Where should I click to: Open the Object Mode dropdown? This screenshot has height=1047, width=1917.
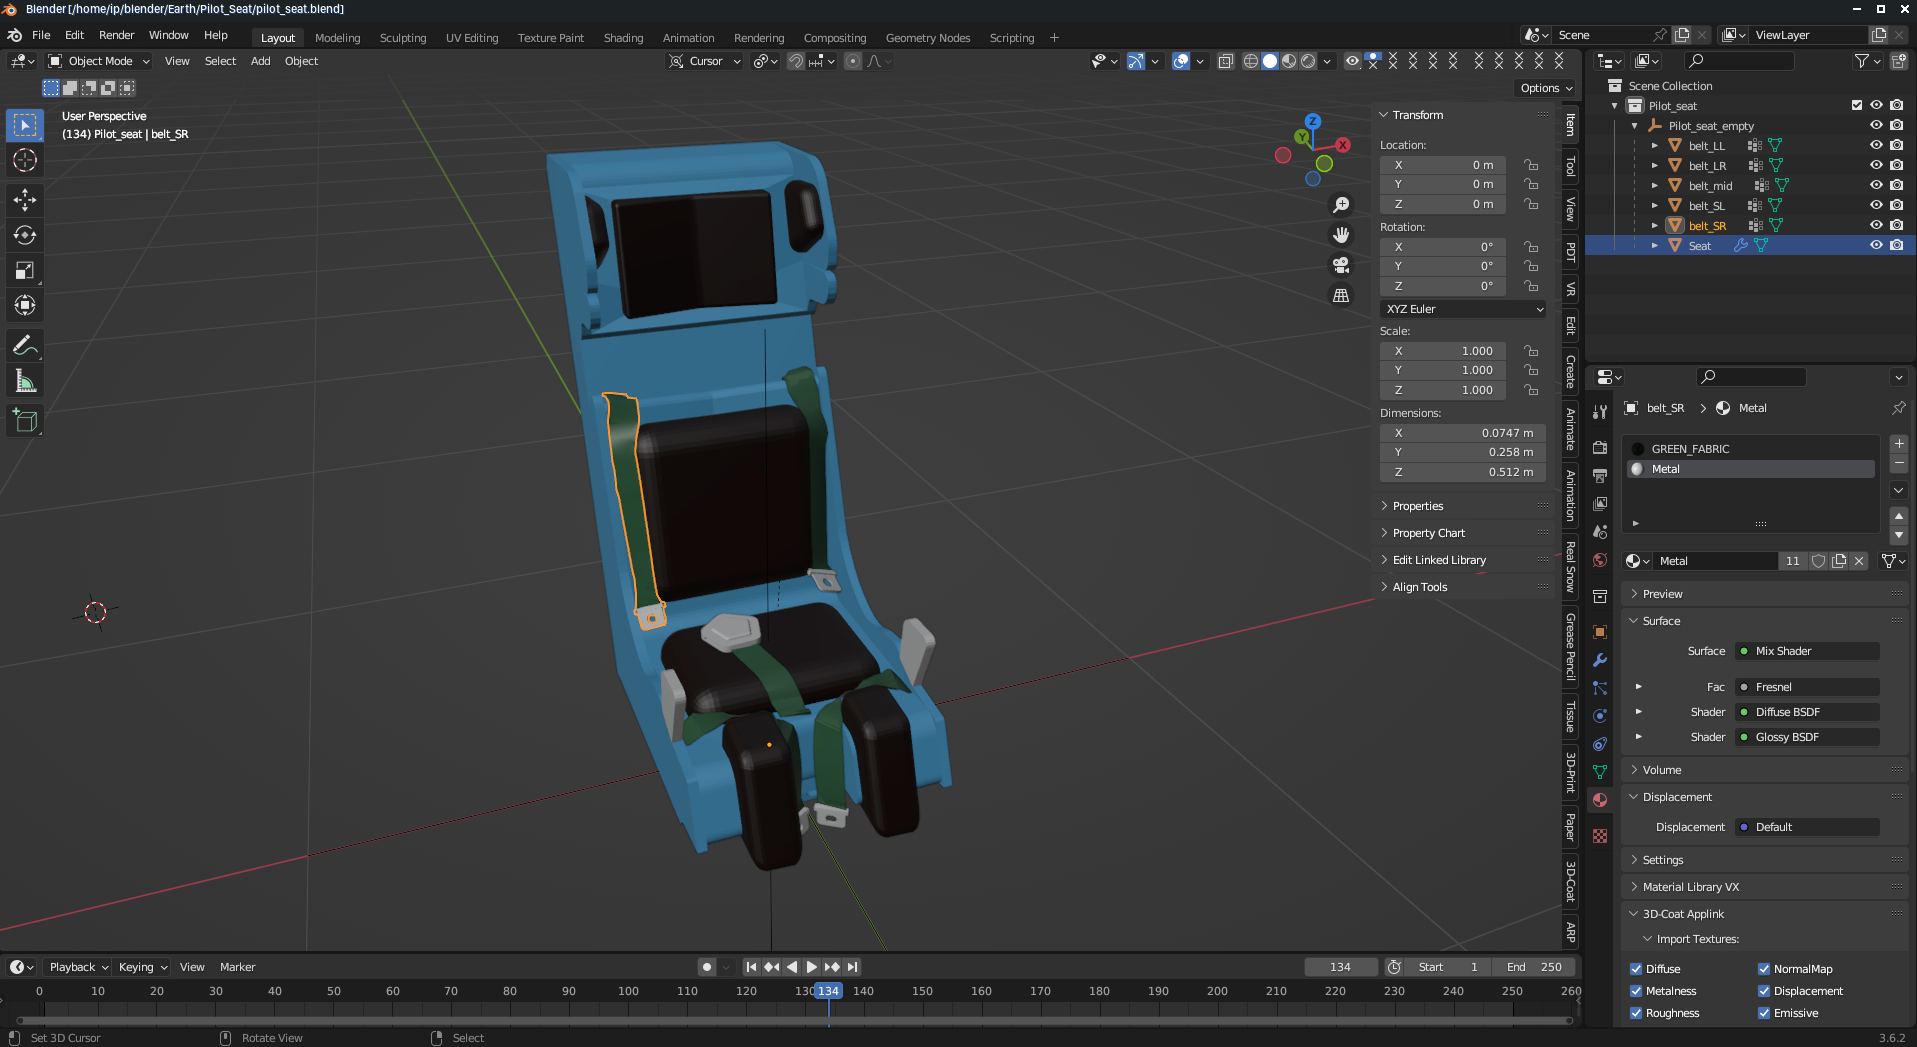[97, 61]
